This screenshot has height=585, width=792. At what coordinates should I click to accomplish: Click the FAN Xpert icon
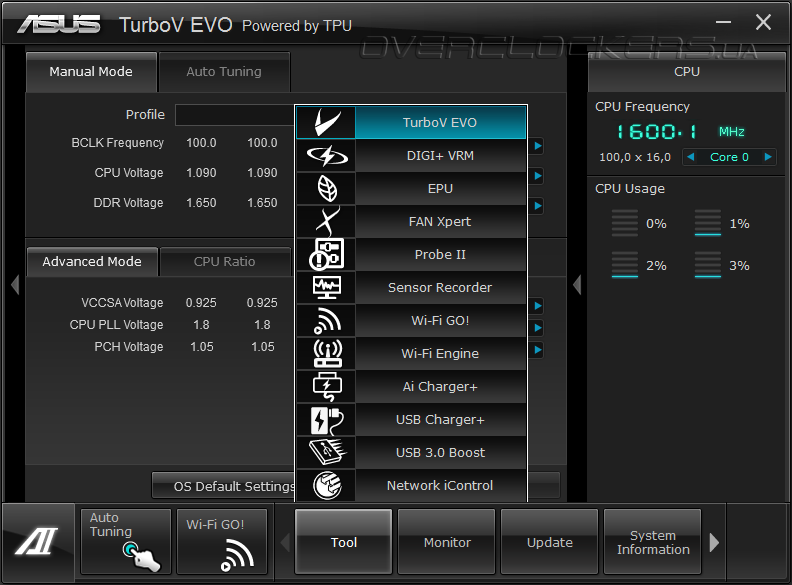[x=326, y=221]
